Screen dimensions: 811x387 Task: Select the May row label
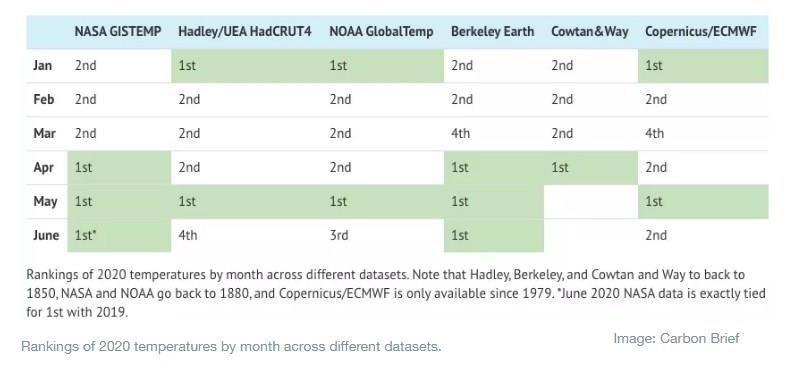coord(46,201)
